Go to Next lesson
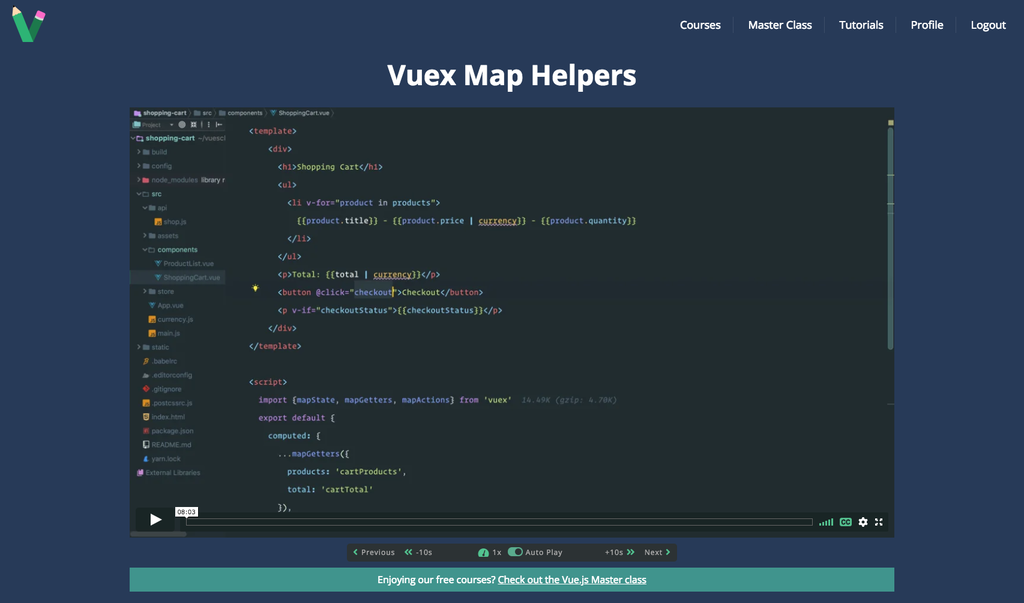Viewport: 1024px width, 603px height. tap(657, 552)
